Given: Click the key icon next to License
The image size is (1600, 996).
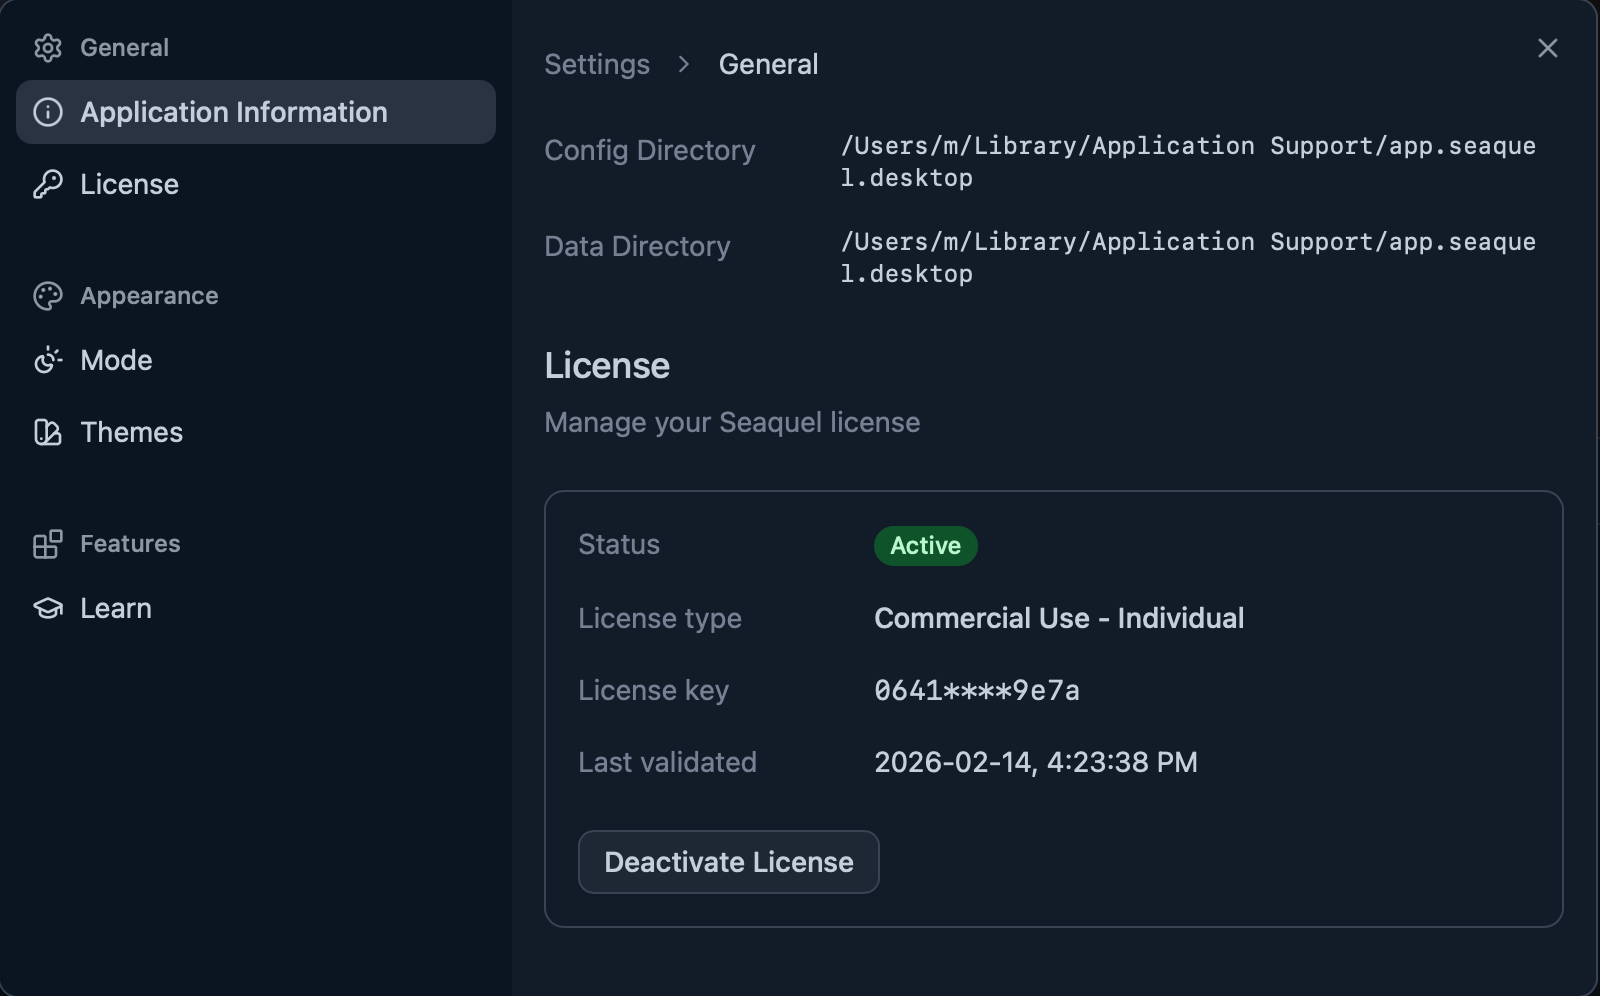Looking at the screenshot, I should pos(47,184).
